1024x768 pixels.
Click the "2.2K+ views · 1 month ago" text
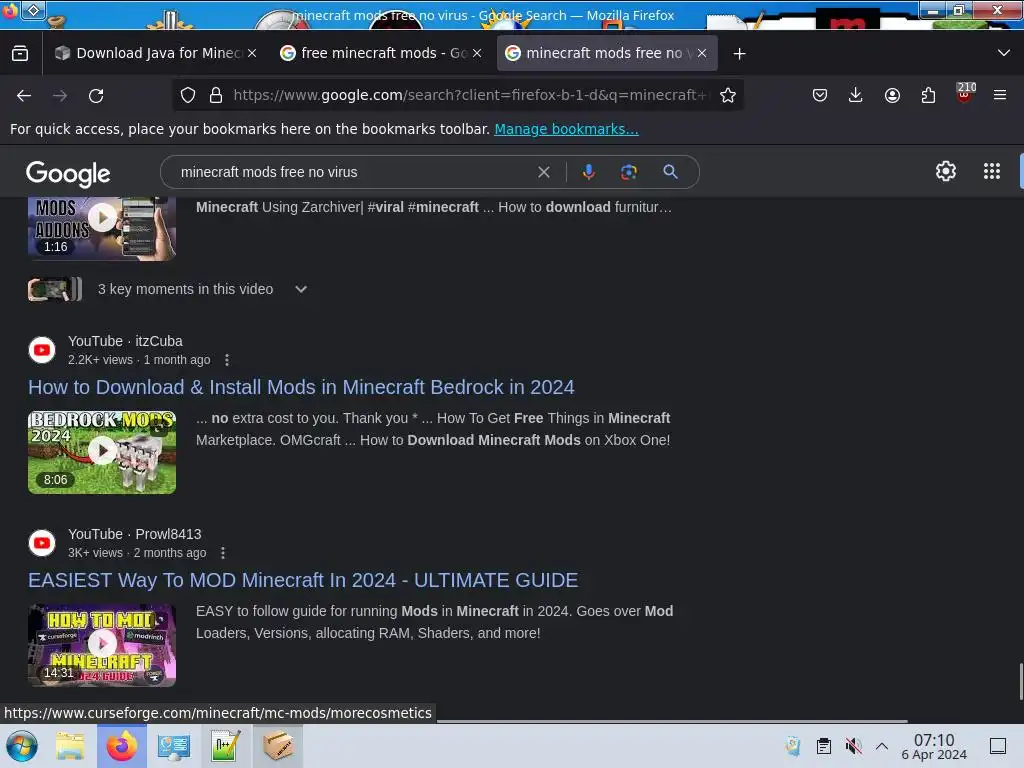139,360
